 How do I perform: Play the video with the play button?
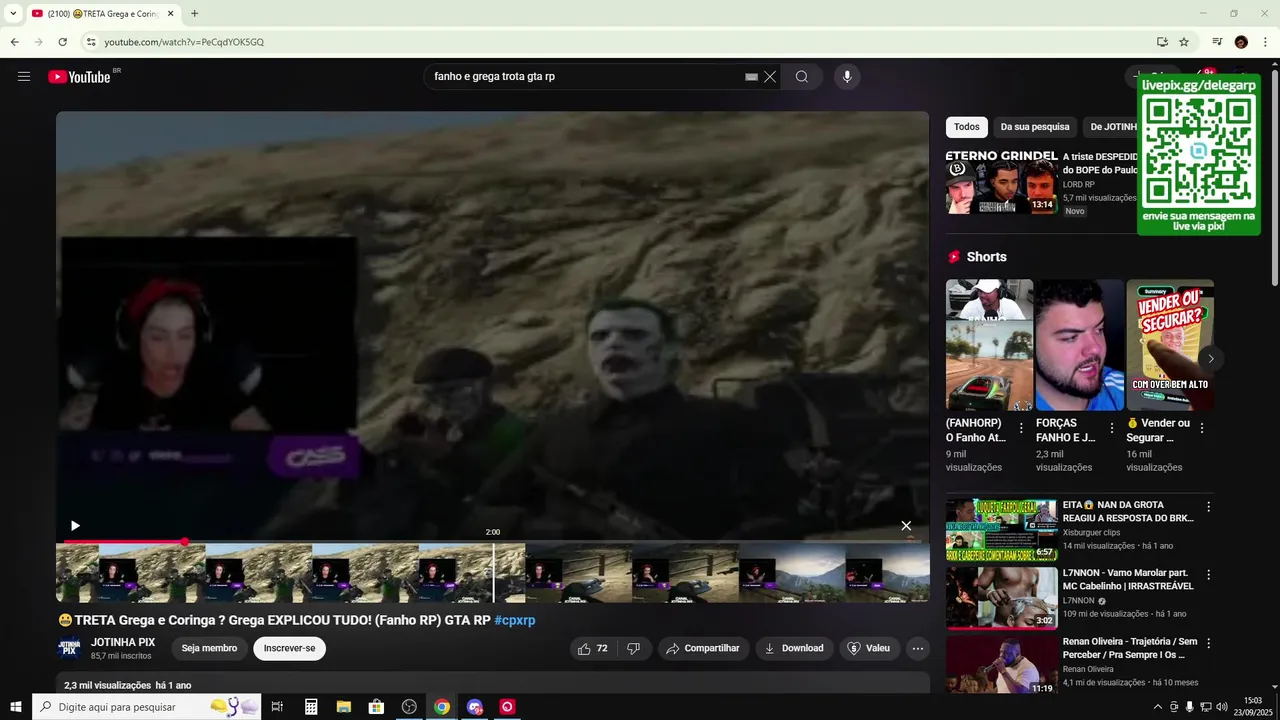75,526
